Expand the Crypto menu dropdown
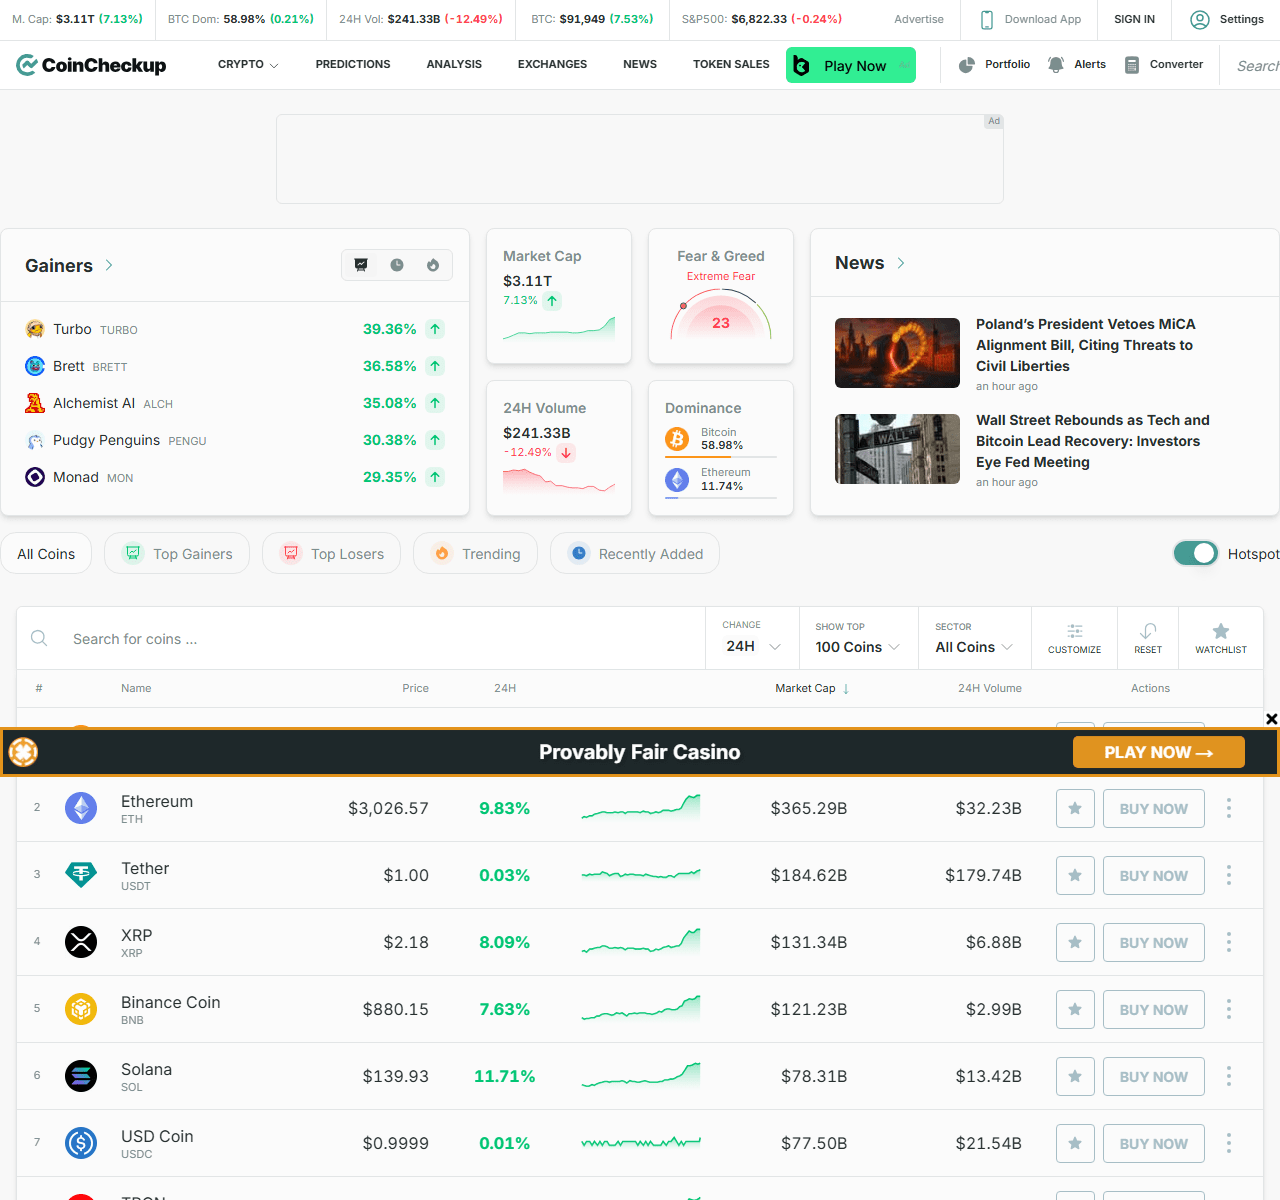The image size is (1280, 1200). 248,65
